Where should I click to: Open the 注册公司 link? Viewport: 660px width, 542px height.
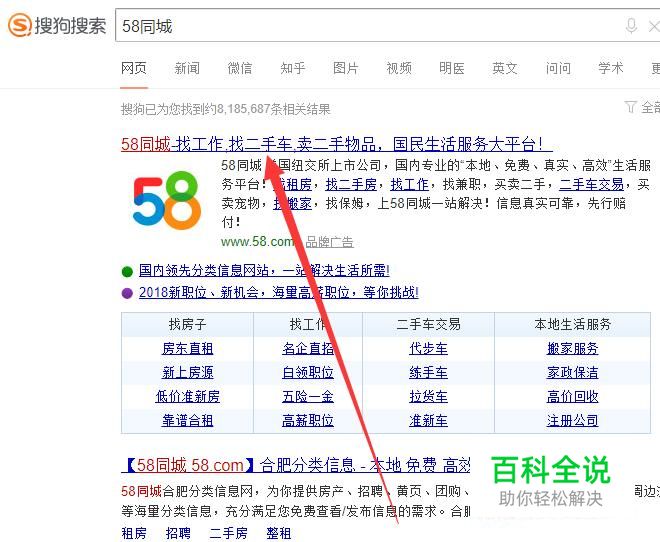tap(572, 420)
